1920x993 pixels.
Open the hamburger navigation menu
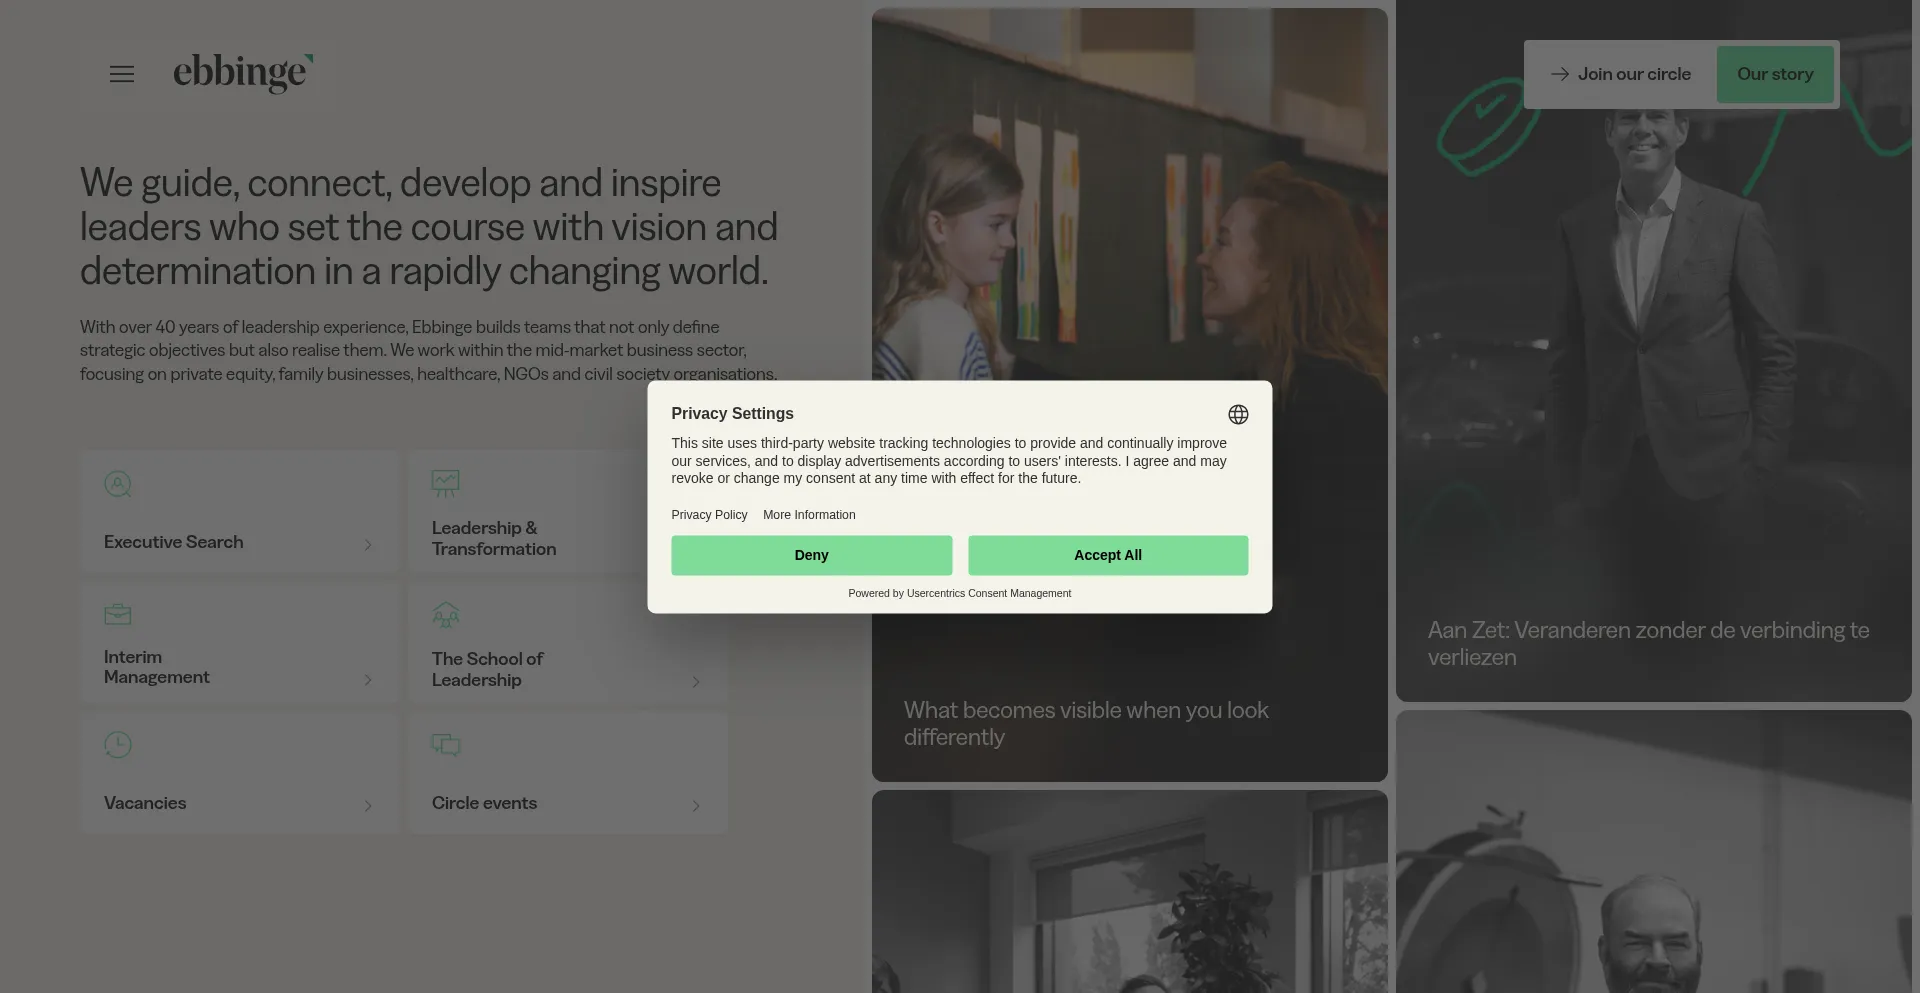(122, 74)
